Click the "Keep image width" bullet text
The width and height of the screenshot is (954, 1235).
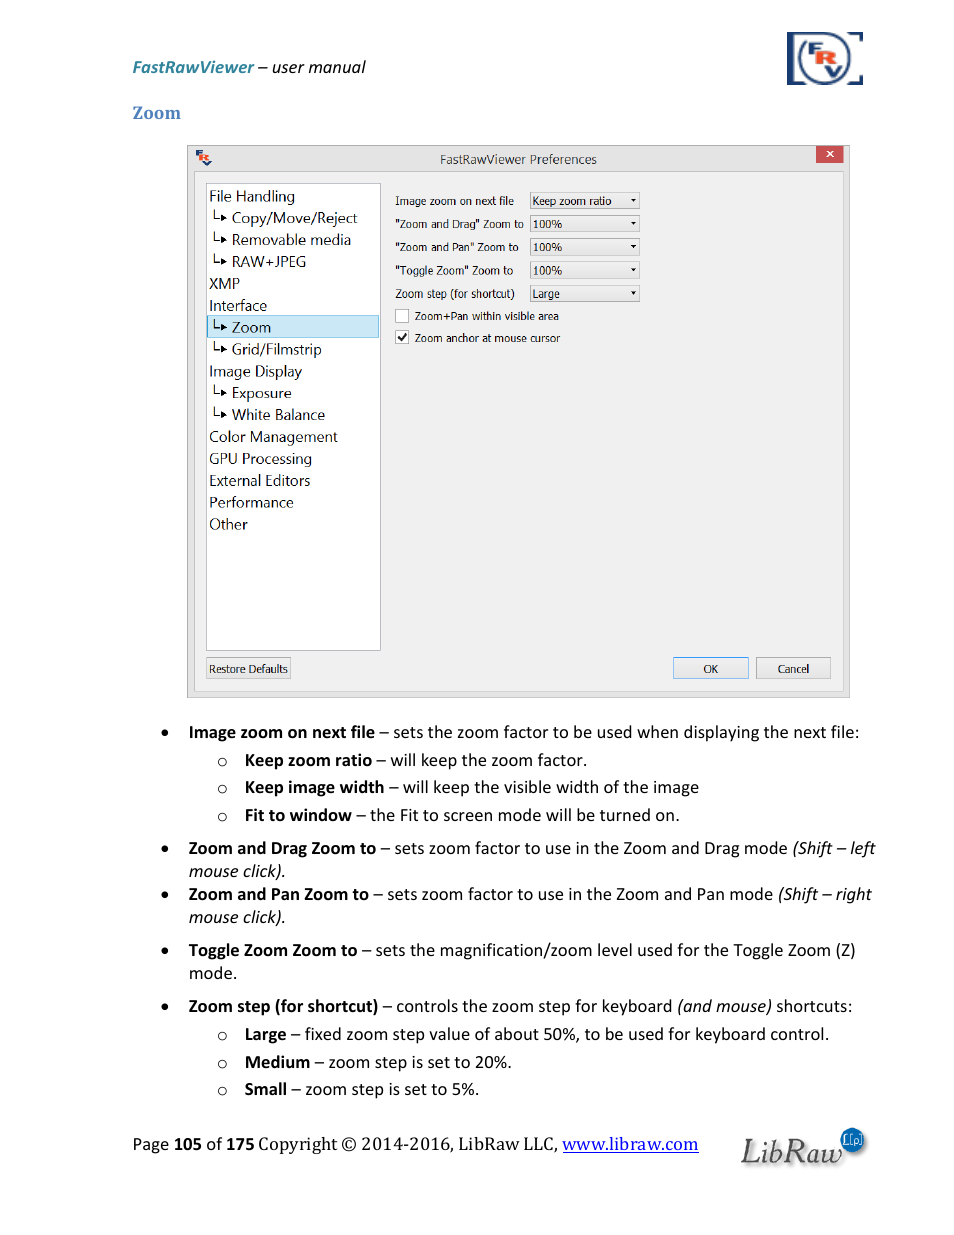(314, 788)
